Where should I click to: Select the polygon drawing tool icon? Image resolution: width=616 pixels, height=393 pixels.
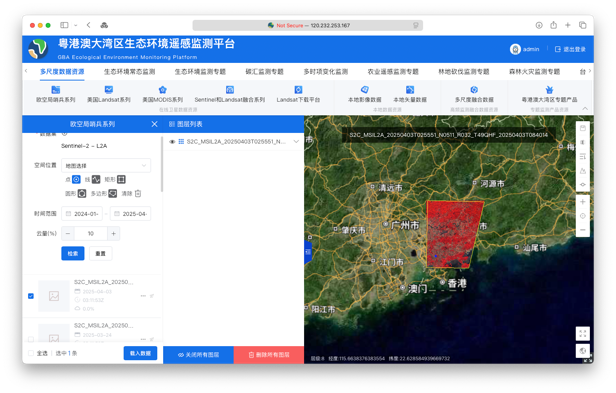coord(113,193)
